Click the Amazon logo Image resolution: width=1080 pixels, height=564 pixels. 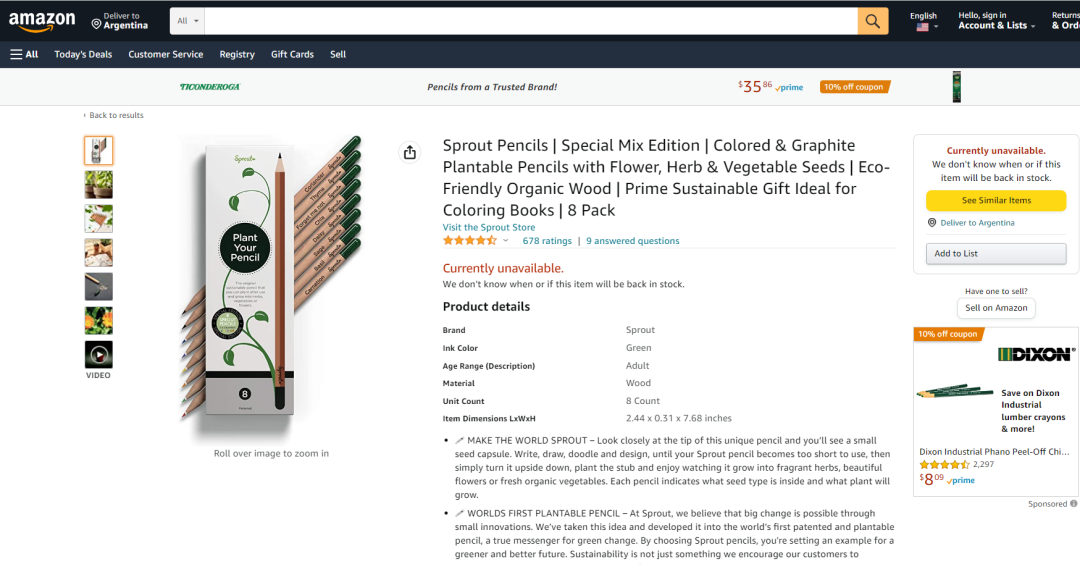pos(42,21)
